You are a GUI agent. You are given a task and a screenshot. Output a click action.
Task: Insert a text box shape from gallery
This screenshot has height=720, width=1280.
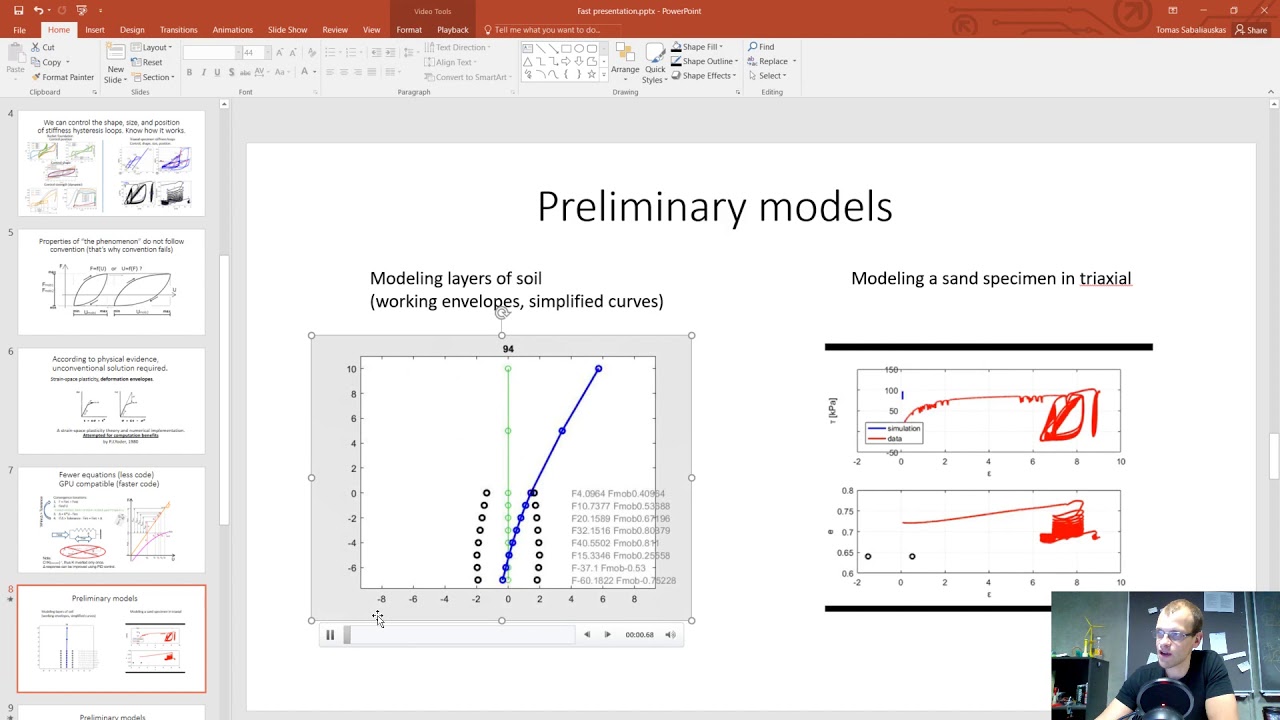527,48
